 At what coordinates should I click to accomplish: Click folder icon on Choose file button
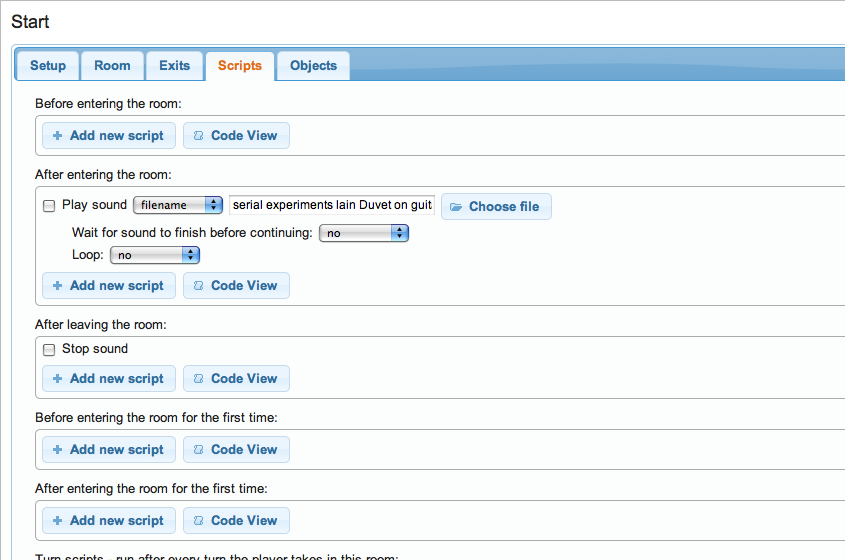pos(456,207)
